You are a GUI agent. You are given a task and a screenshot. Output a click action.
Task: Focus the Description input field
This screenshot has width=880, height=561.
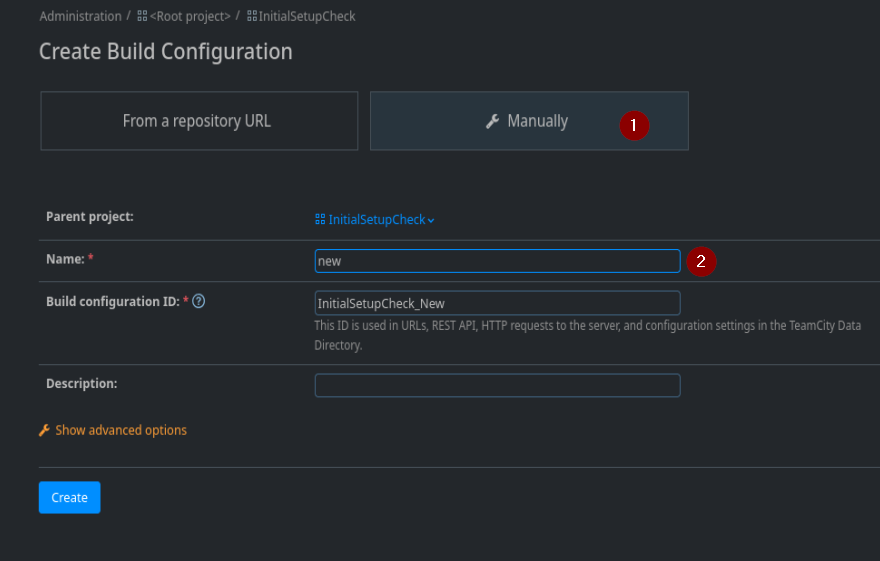coord(497,385)
